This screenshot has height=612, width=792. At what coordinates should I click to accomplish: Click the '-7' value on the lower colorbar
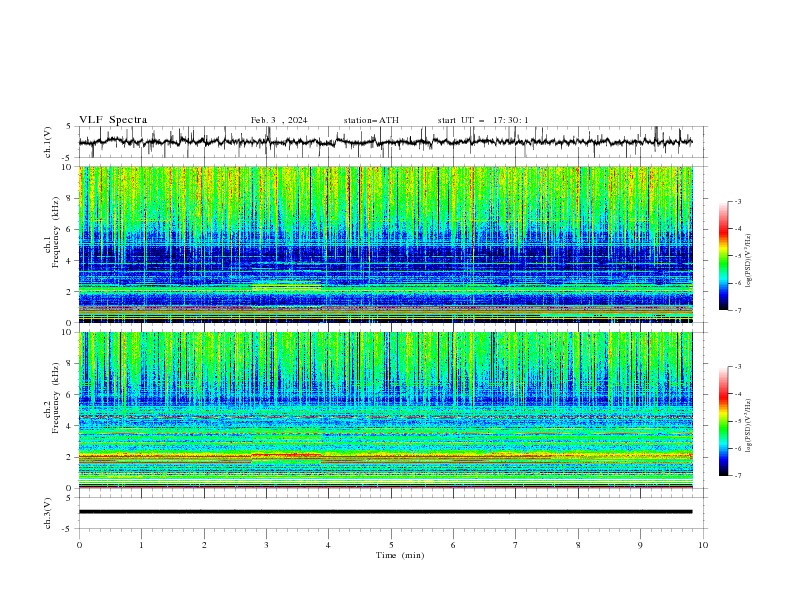[737, 476]
